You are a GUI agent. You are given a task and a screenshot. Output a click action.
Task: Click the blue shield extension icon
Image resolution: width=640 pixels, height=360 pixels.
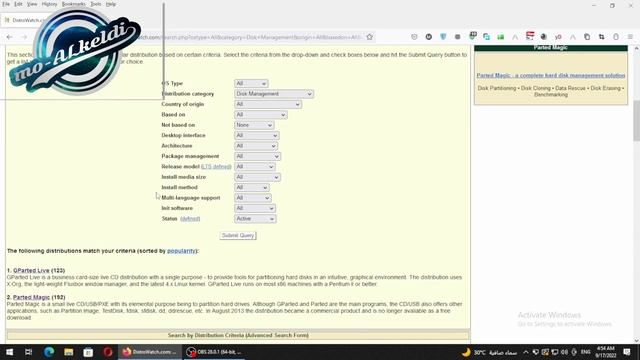coord(443,37)
